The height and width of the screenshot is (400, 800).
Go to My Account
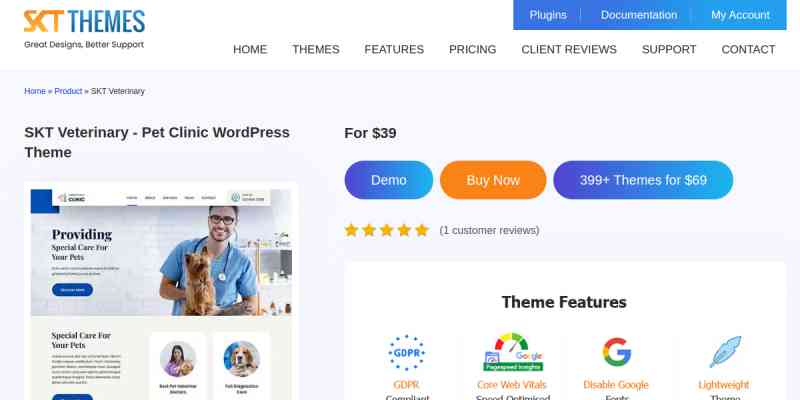click(740, 15)
